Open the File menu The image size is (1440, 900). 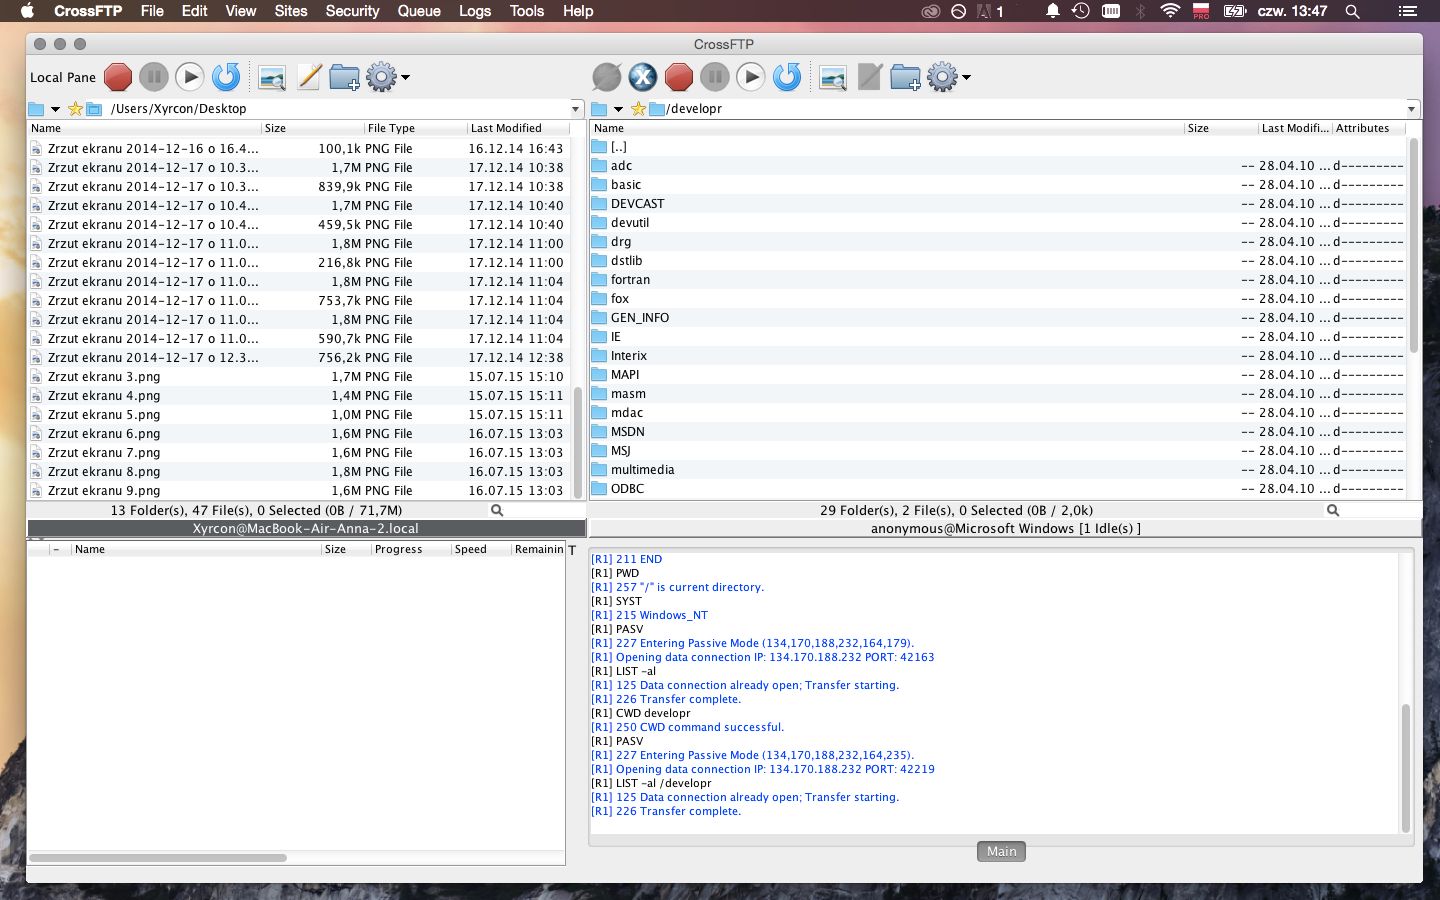coord(152,11)
